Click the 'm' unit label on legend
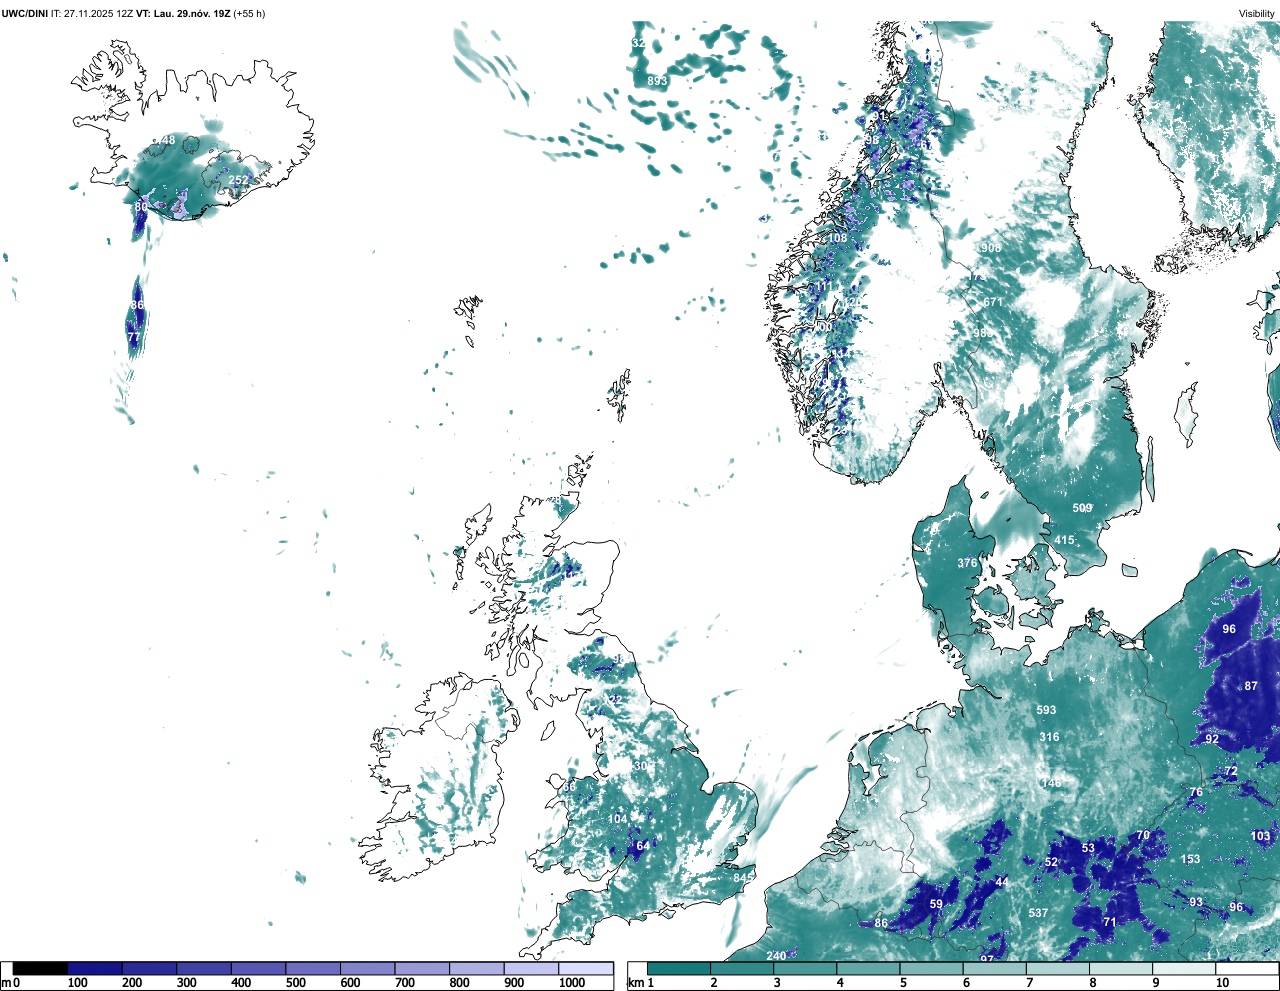The height and width of the screenshot is (991, 1280). point(6,983)
